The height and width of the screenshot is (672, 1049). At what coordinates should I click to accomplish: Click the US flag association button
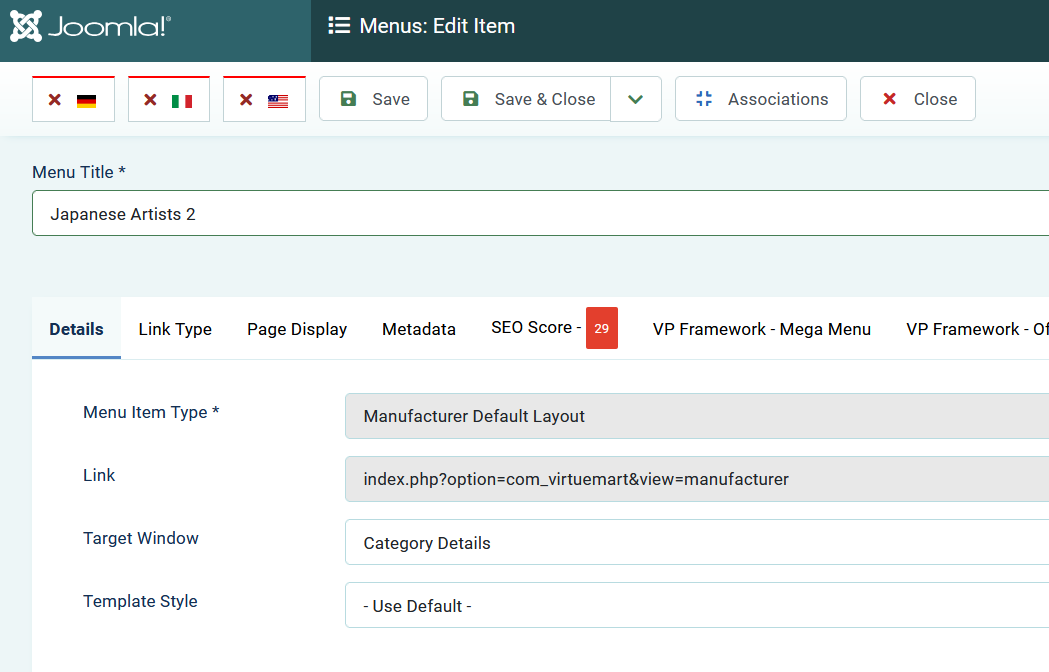coord(264,100)
